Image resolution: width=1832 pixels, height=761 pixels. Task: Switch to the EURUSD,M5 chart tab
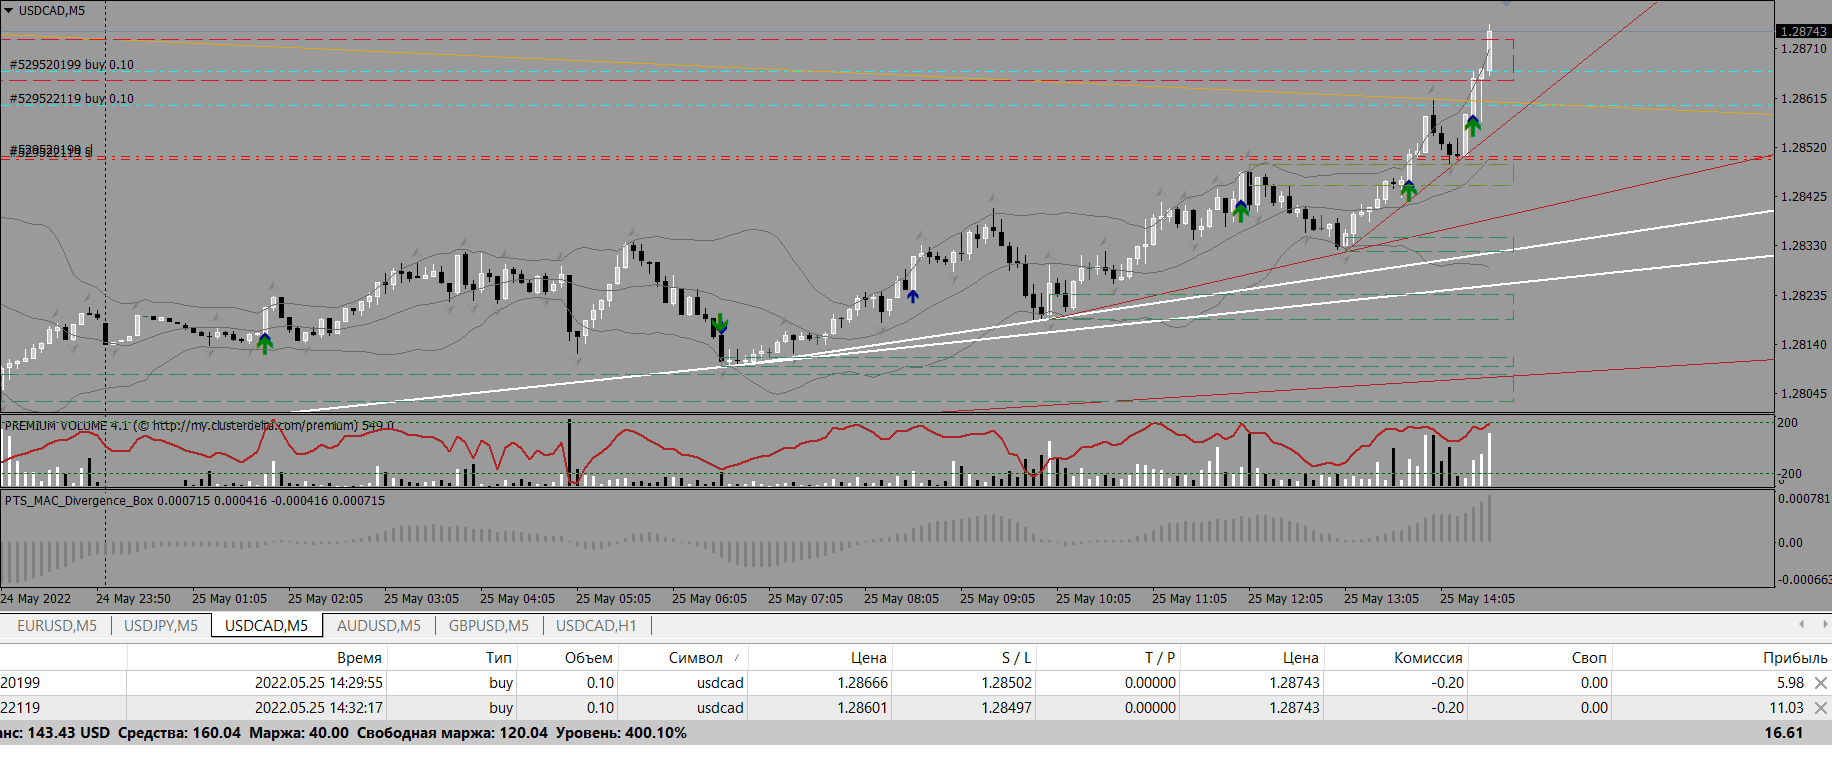[57, 626]
